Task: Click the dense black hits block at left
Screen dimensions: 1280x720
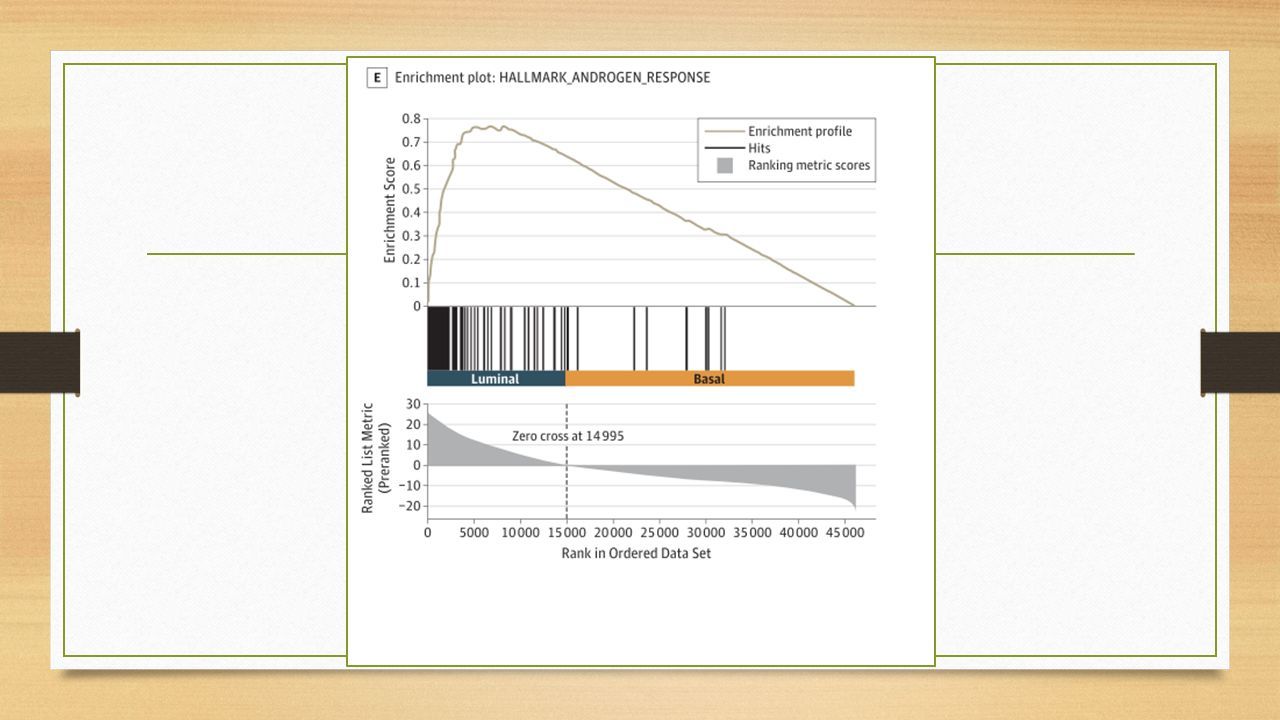Action: pyautogui.click(x=438, y=338)
